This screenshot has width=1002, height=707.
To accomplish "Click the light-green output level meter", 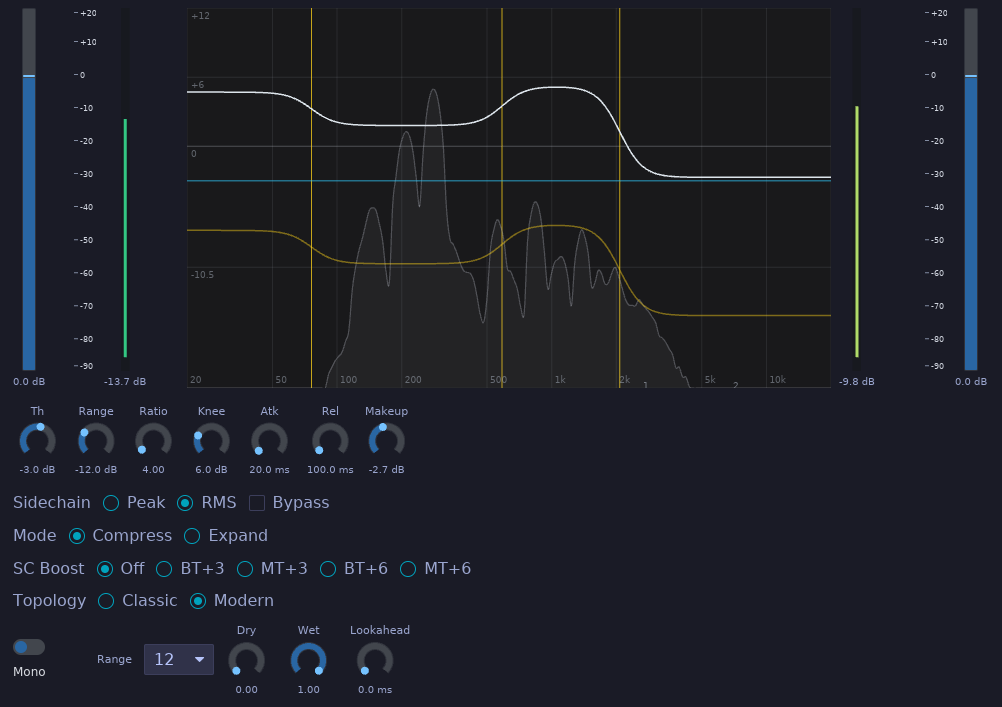I will (857, 231).
